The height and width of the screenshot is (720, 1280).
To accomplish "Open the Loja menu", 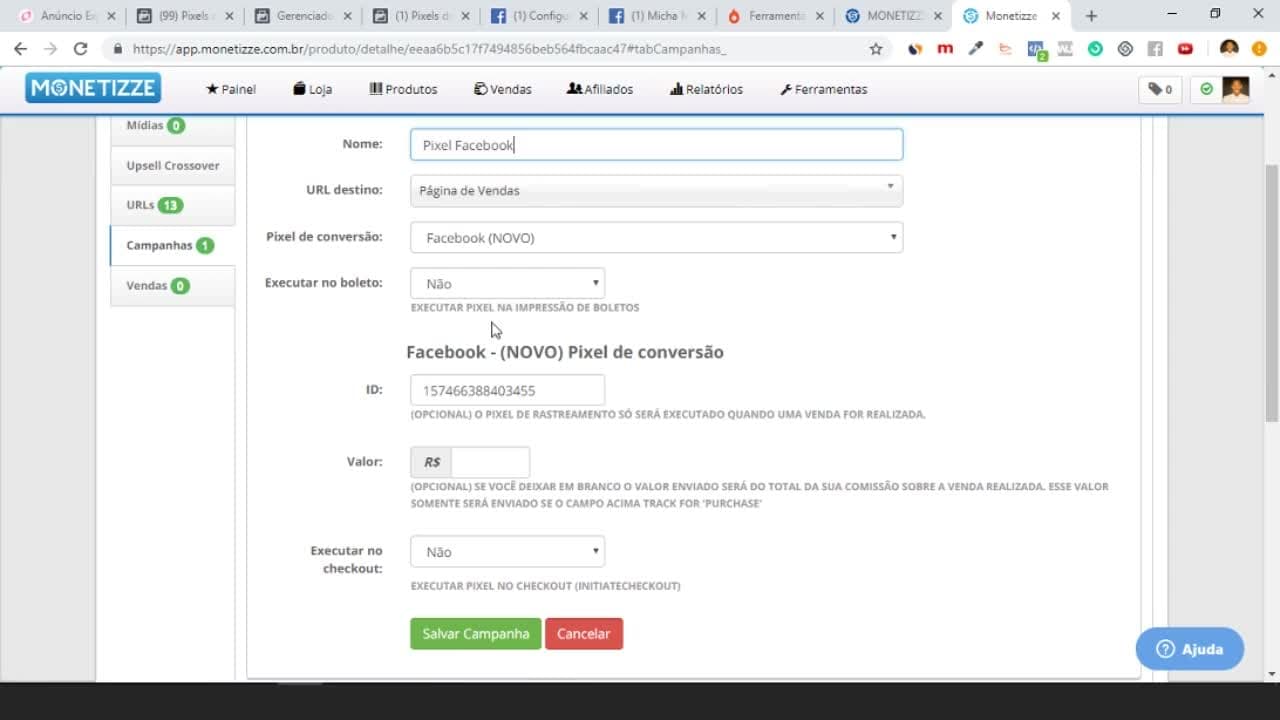I will (x=312, y=89).
